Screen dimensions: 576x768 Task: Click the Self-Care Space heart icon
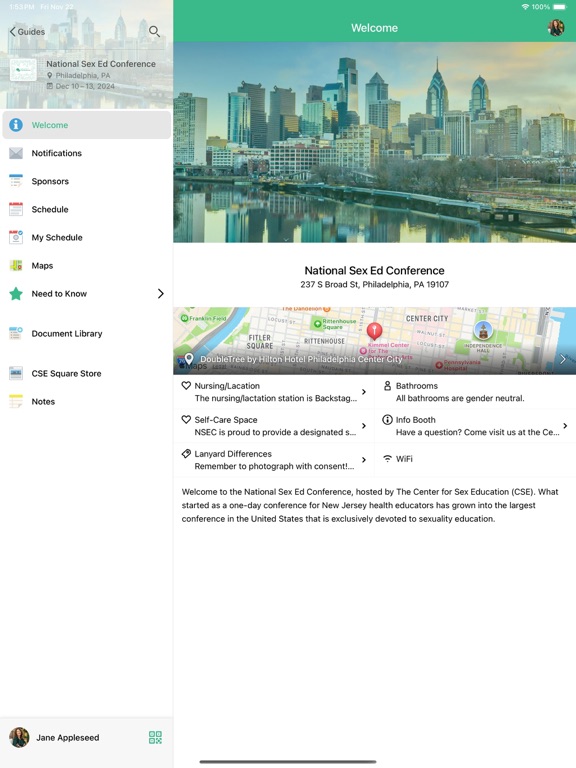point(186,419)
